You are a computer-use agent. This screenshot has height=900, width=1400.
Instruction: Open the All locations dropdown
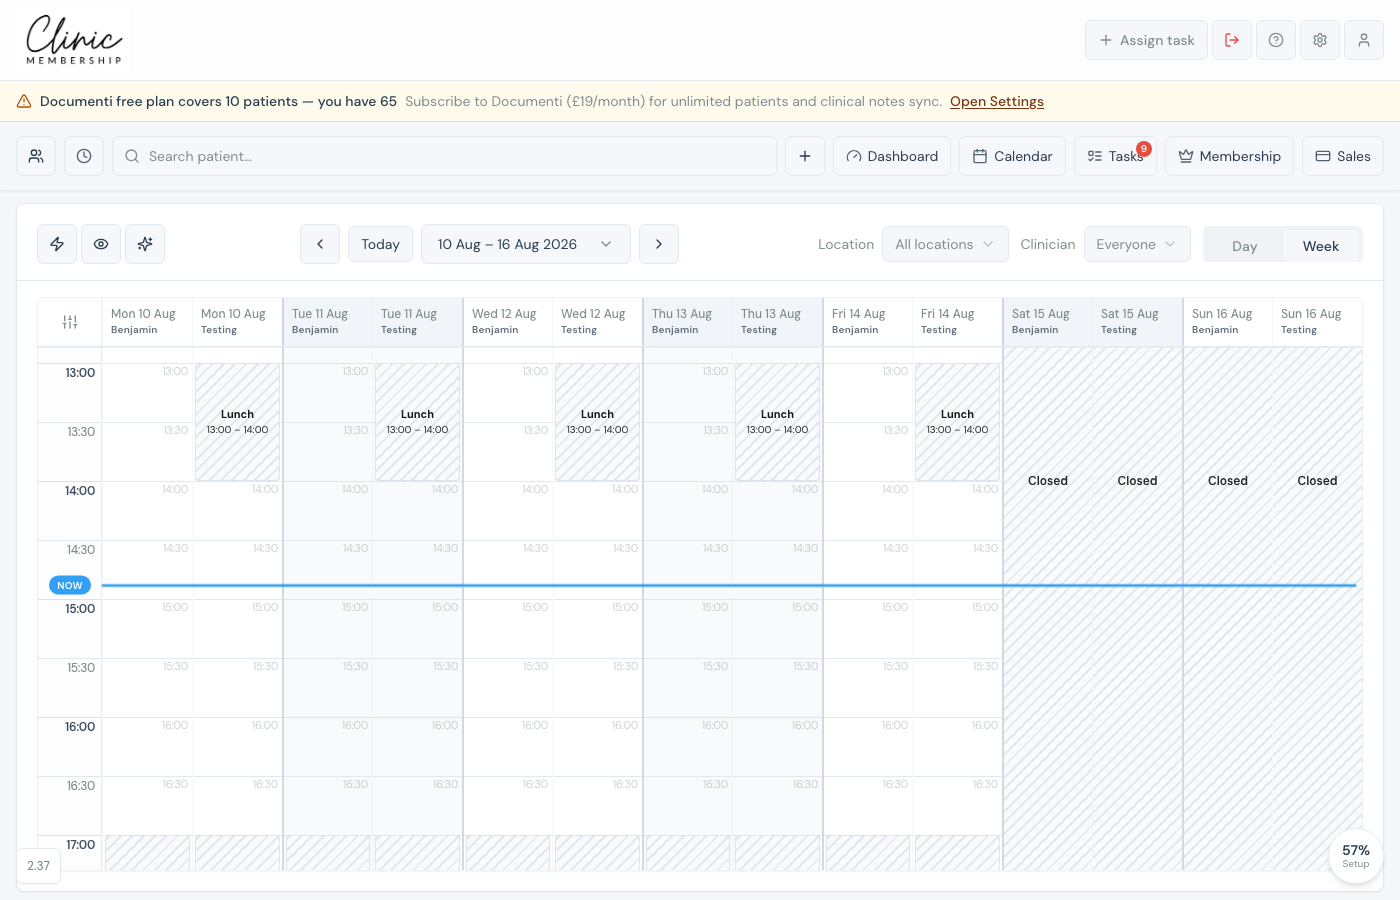(945, 244)
